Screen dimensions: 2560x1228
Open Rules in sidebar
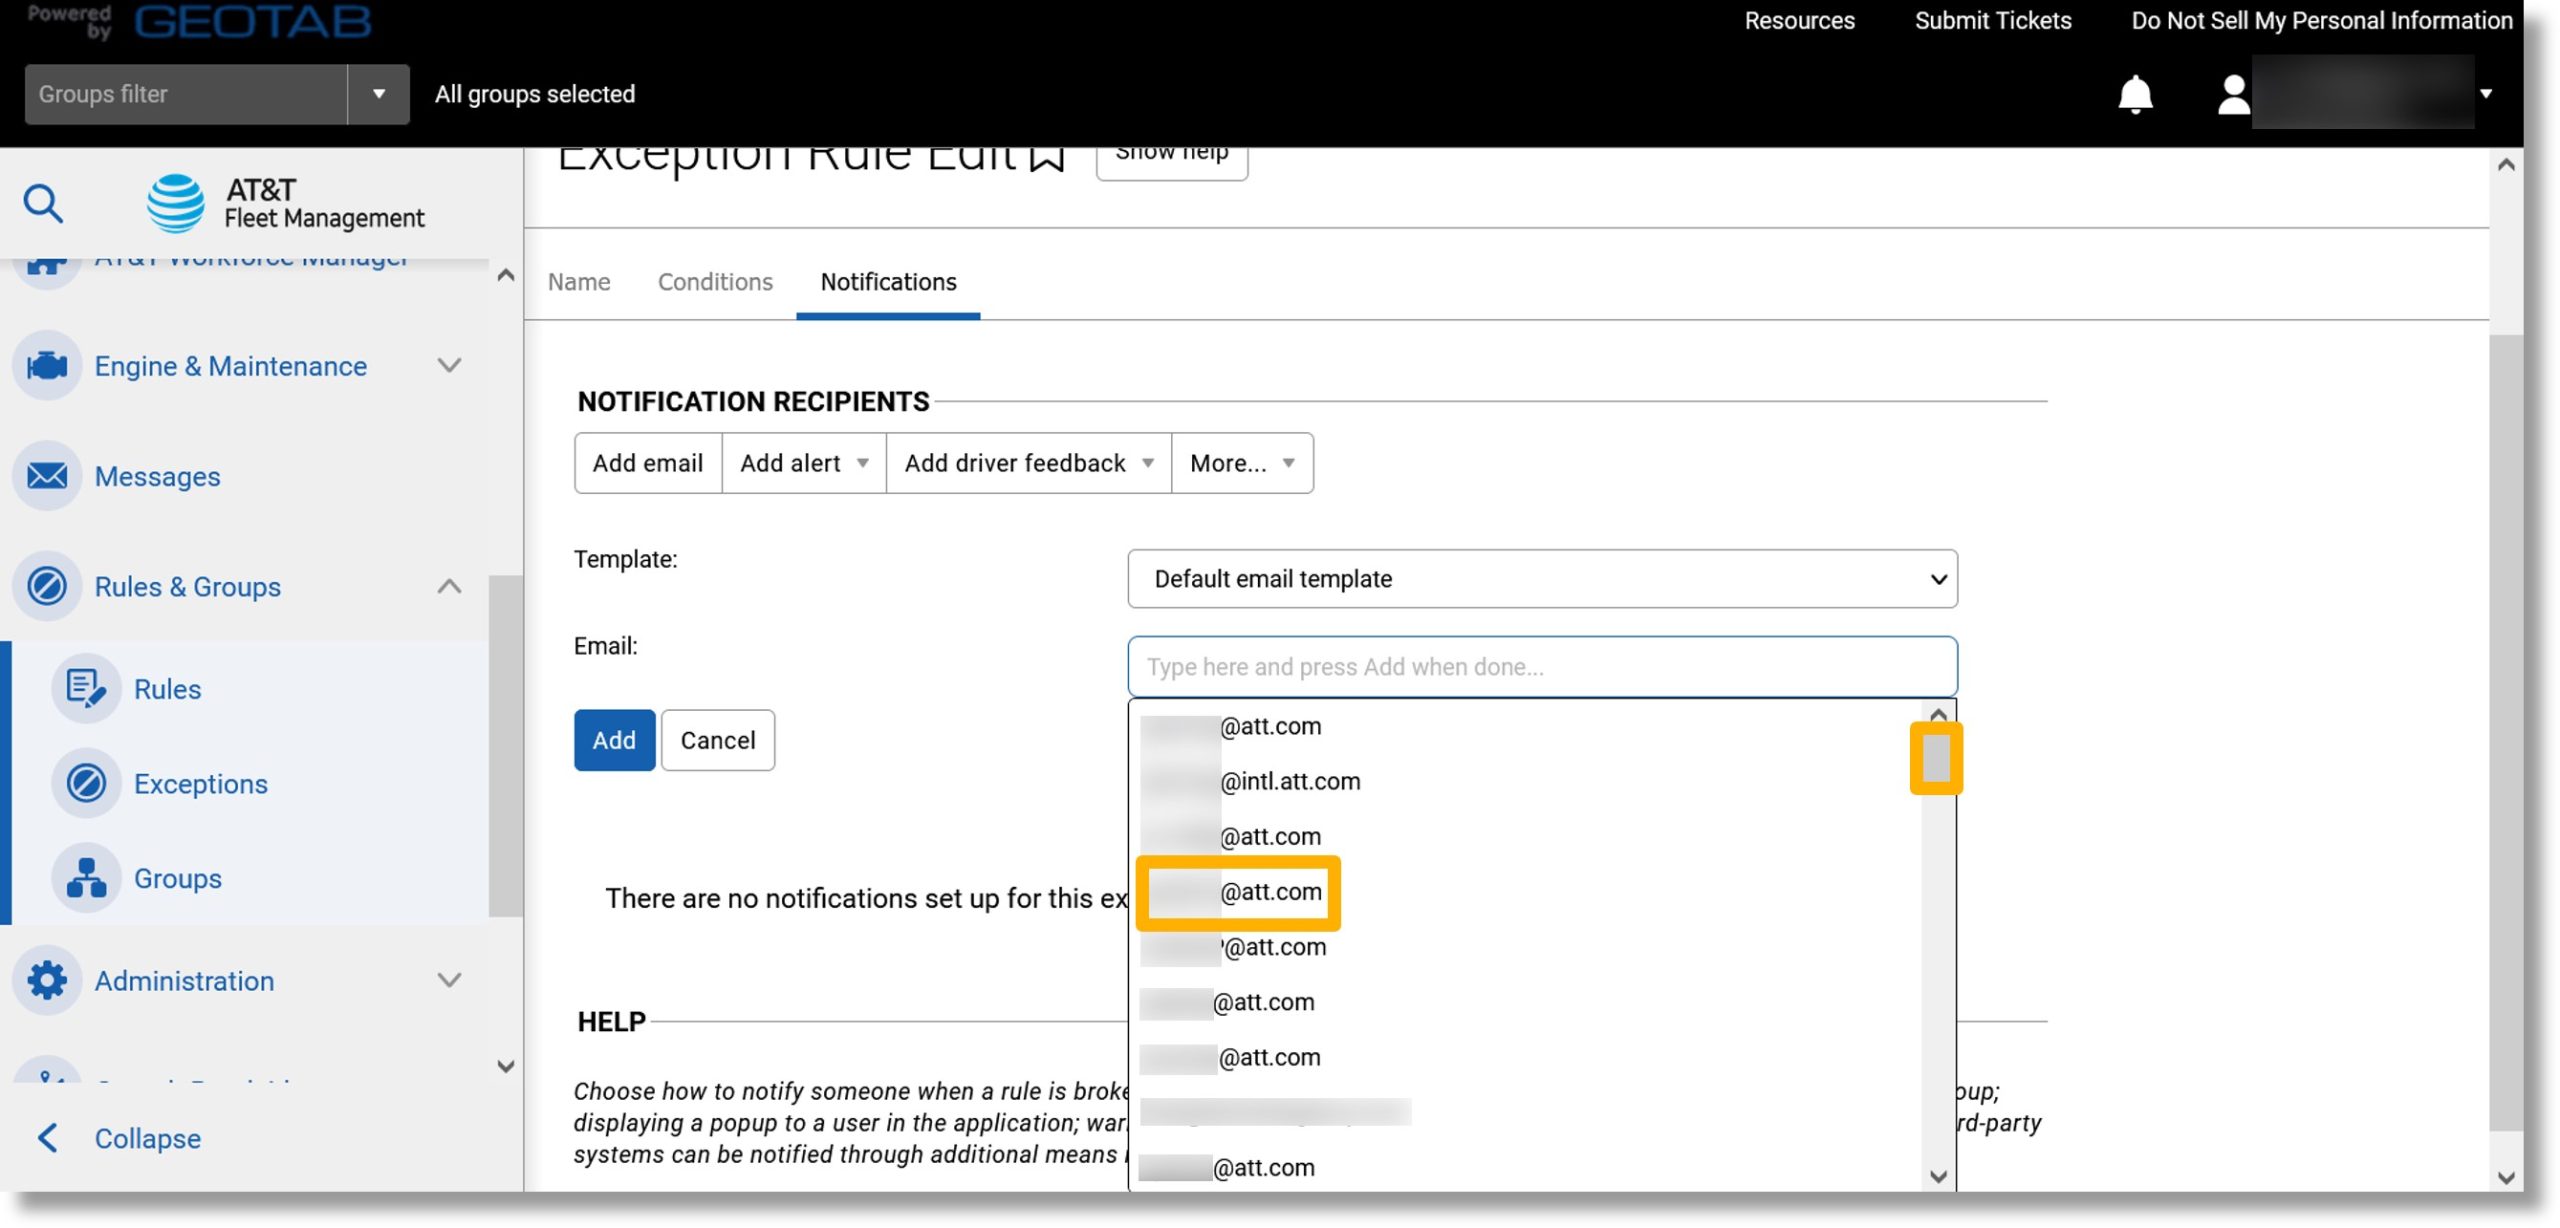(x=167, y=689)
